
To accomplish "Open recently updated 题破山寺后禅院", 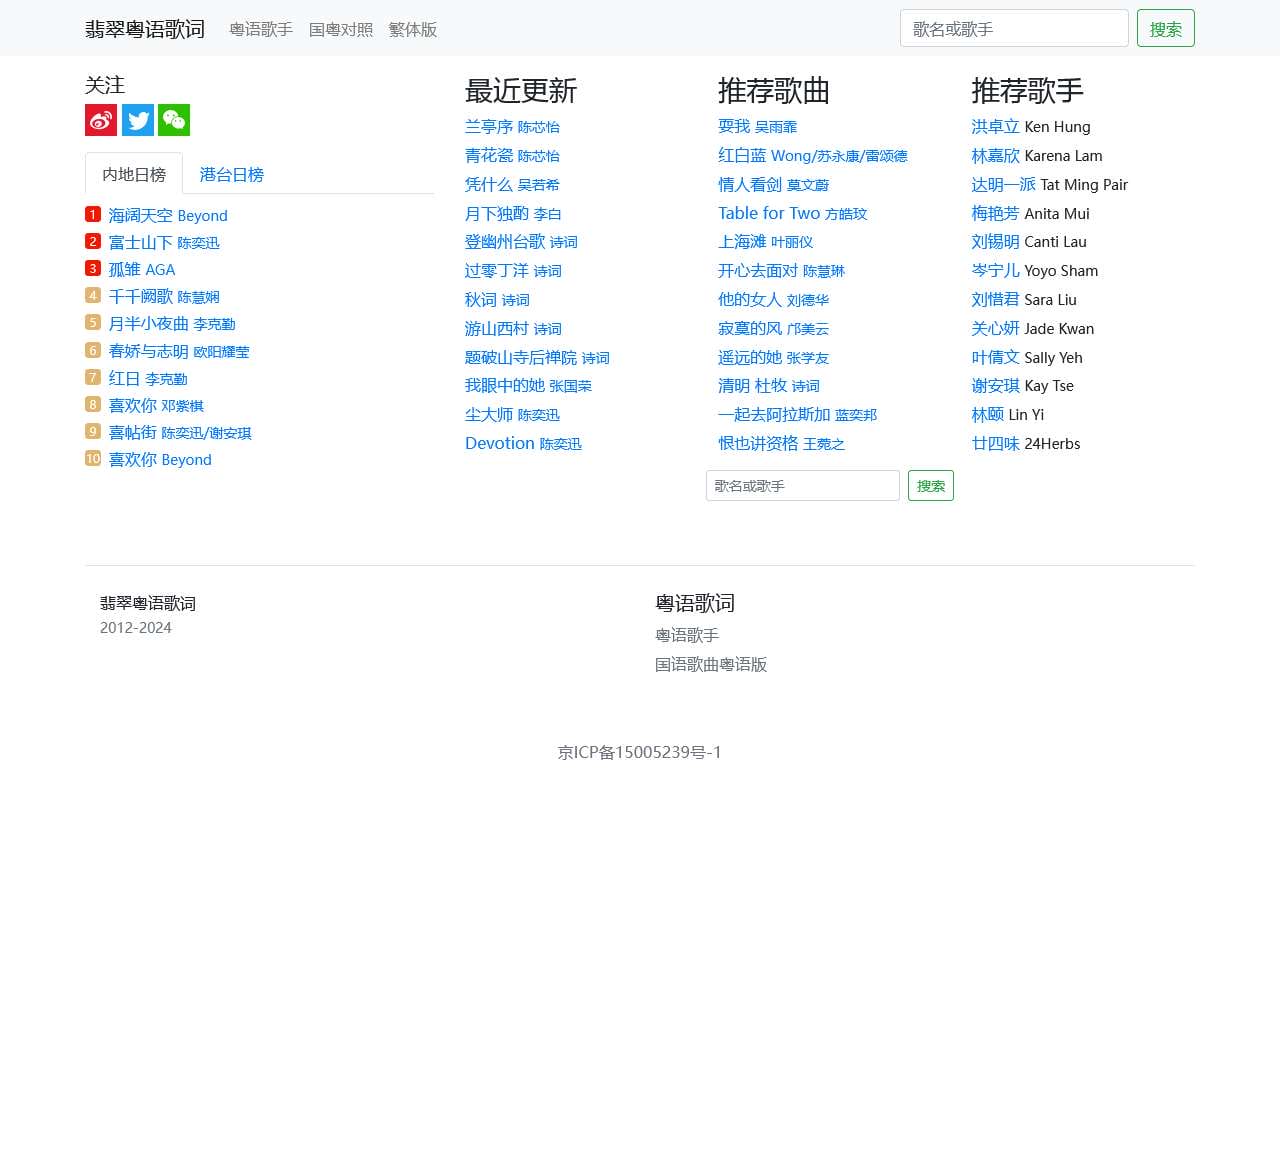I will tap(537, 357).
